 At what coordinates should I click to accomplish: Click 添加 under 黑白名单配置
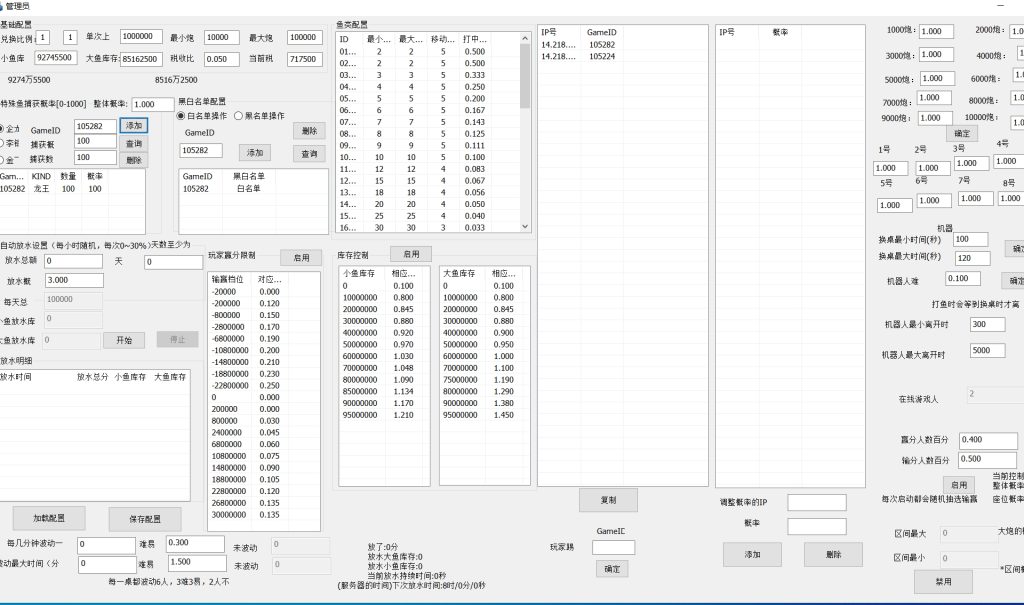pos(253,152)
